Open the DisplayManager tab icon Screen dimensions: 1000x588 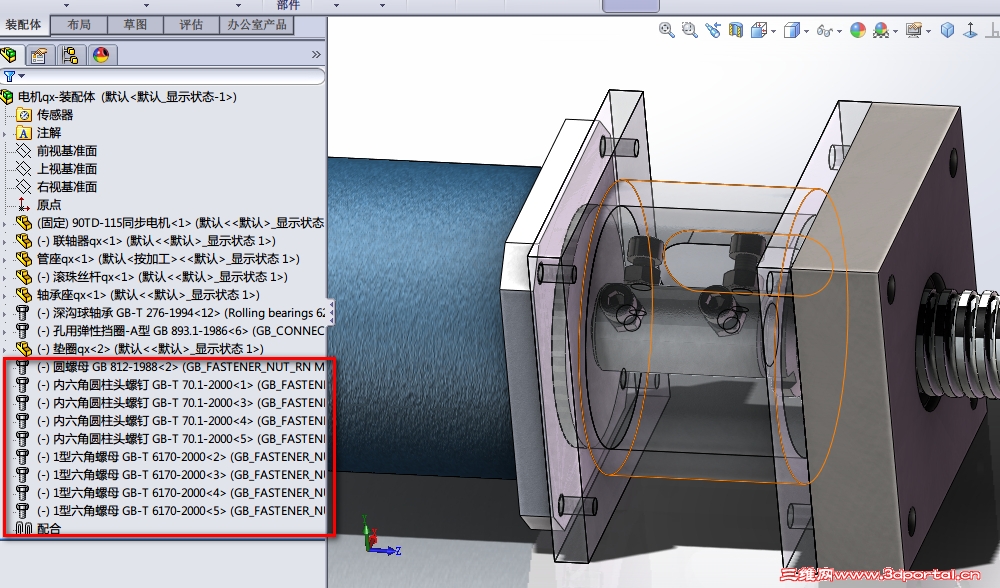coord(101,55)
